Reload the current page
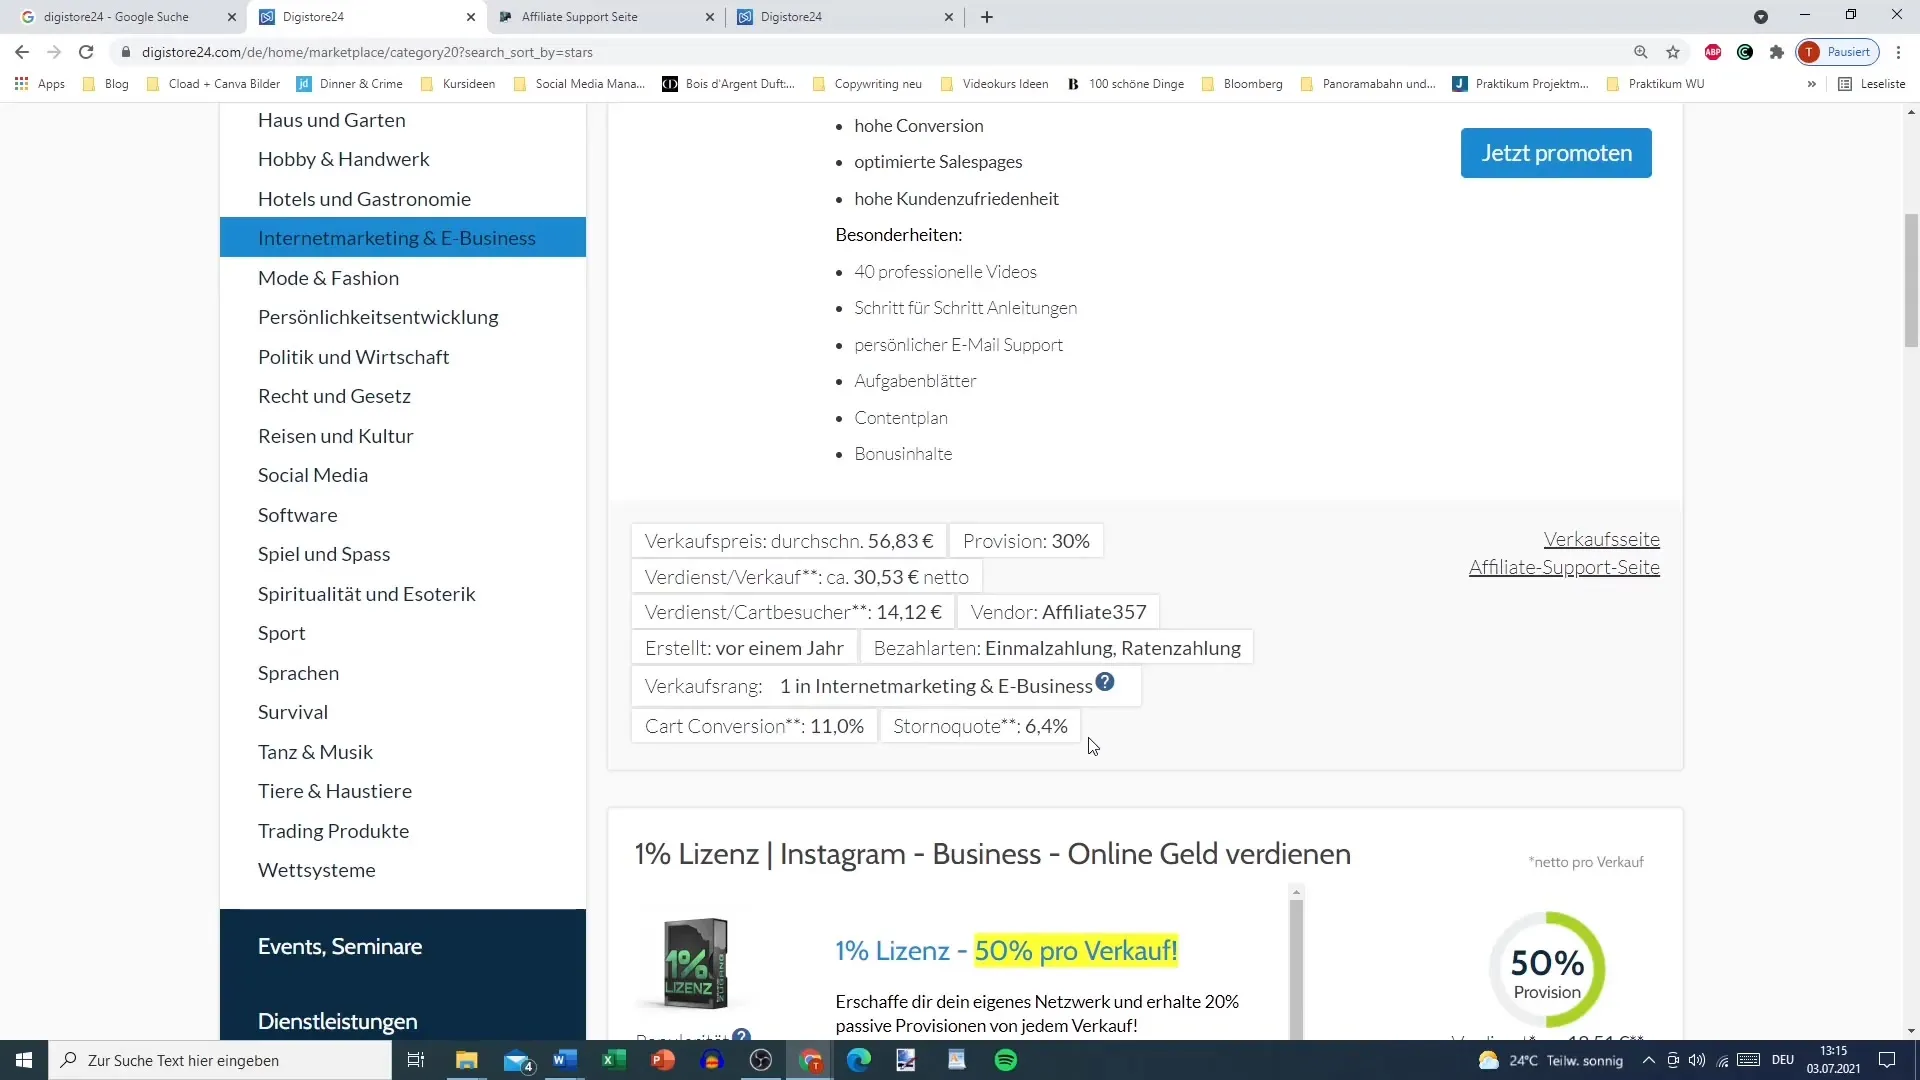Viewport: 1920px width, 1080px height. coord(86,52)
